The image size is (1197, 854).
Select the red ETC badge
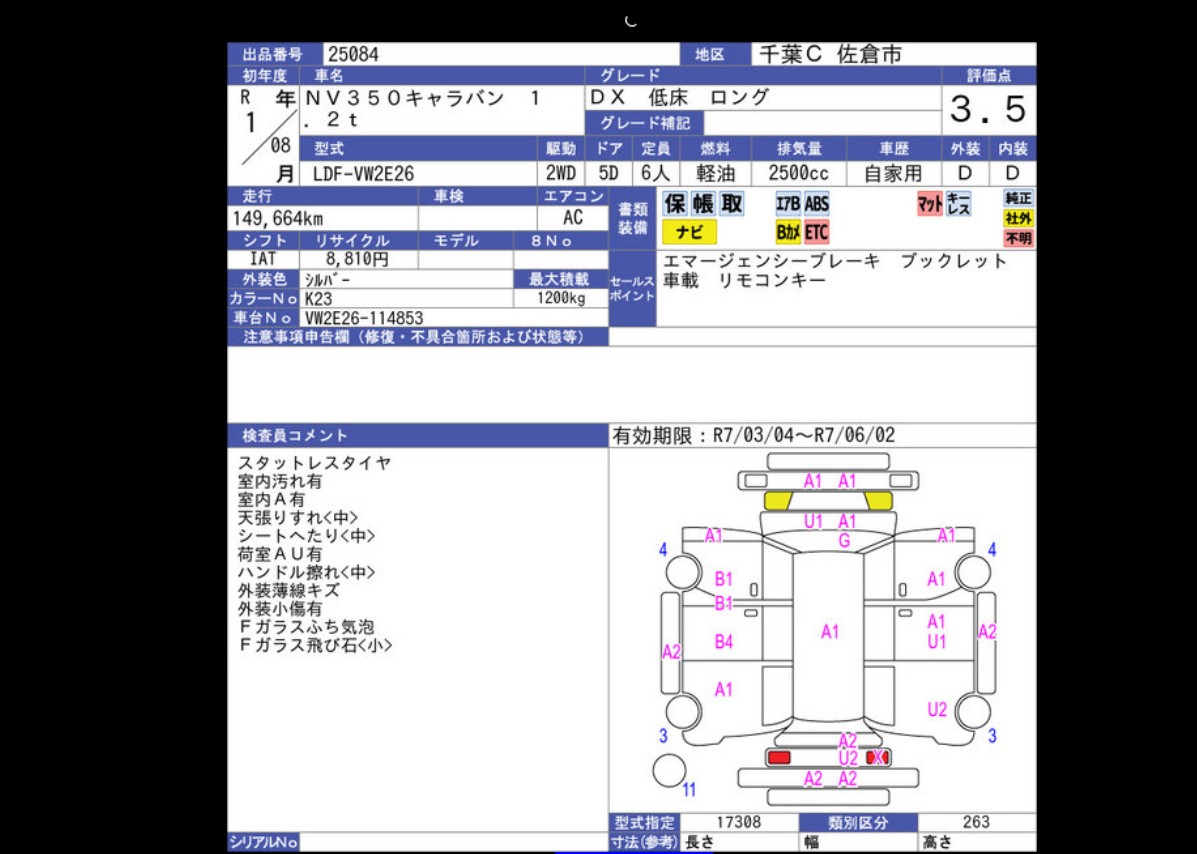(x=816, y=232)
